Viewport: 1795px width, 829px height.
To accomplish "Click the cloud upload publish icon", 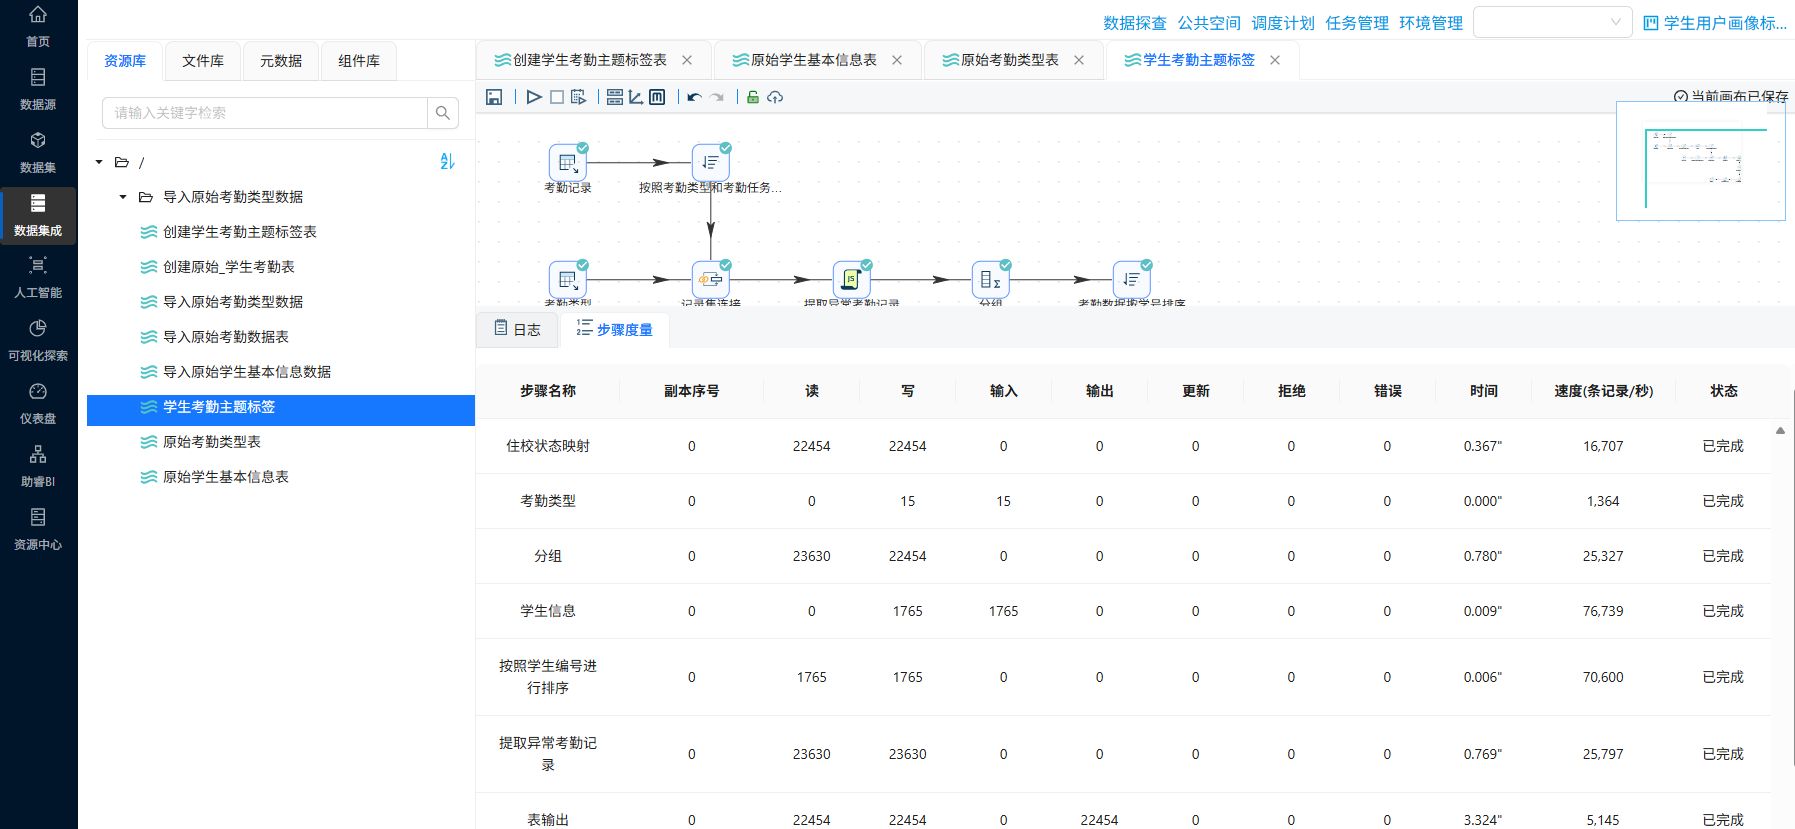I will [x=775, y=97].
